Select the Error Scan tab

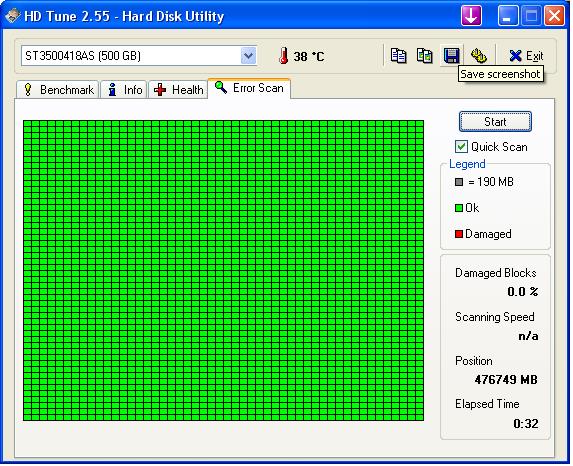(x=249, y=88)
